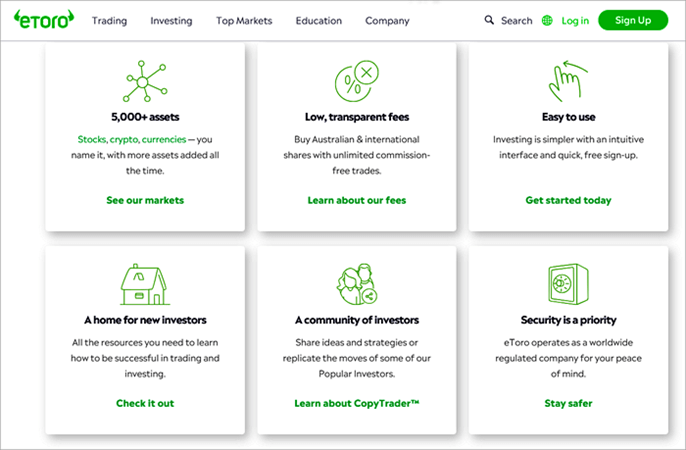Follow the See our markets link
The image size is (686, 450).
[145, 200]
